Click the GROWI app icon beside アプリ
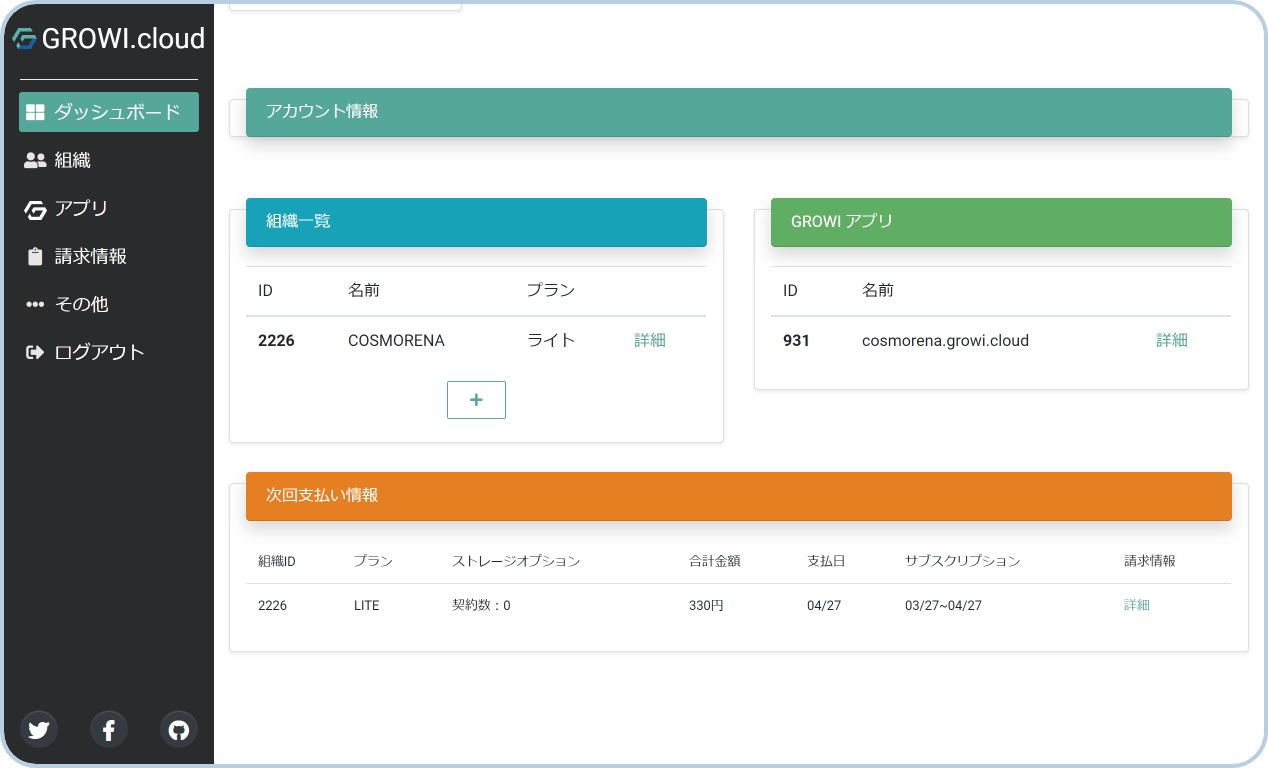The image size is (1268, 768). [36, 209]
